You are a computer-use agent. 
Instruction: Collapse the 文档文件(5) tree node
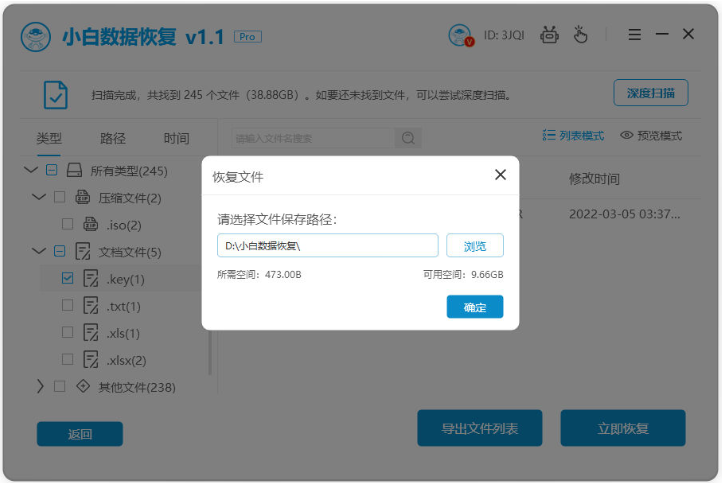39,252
